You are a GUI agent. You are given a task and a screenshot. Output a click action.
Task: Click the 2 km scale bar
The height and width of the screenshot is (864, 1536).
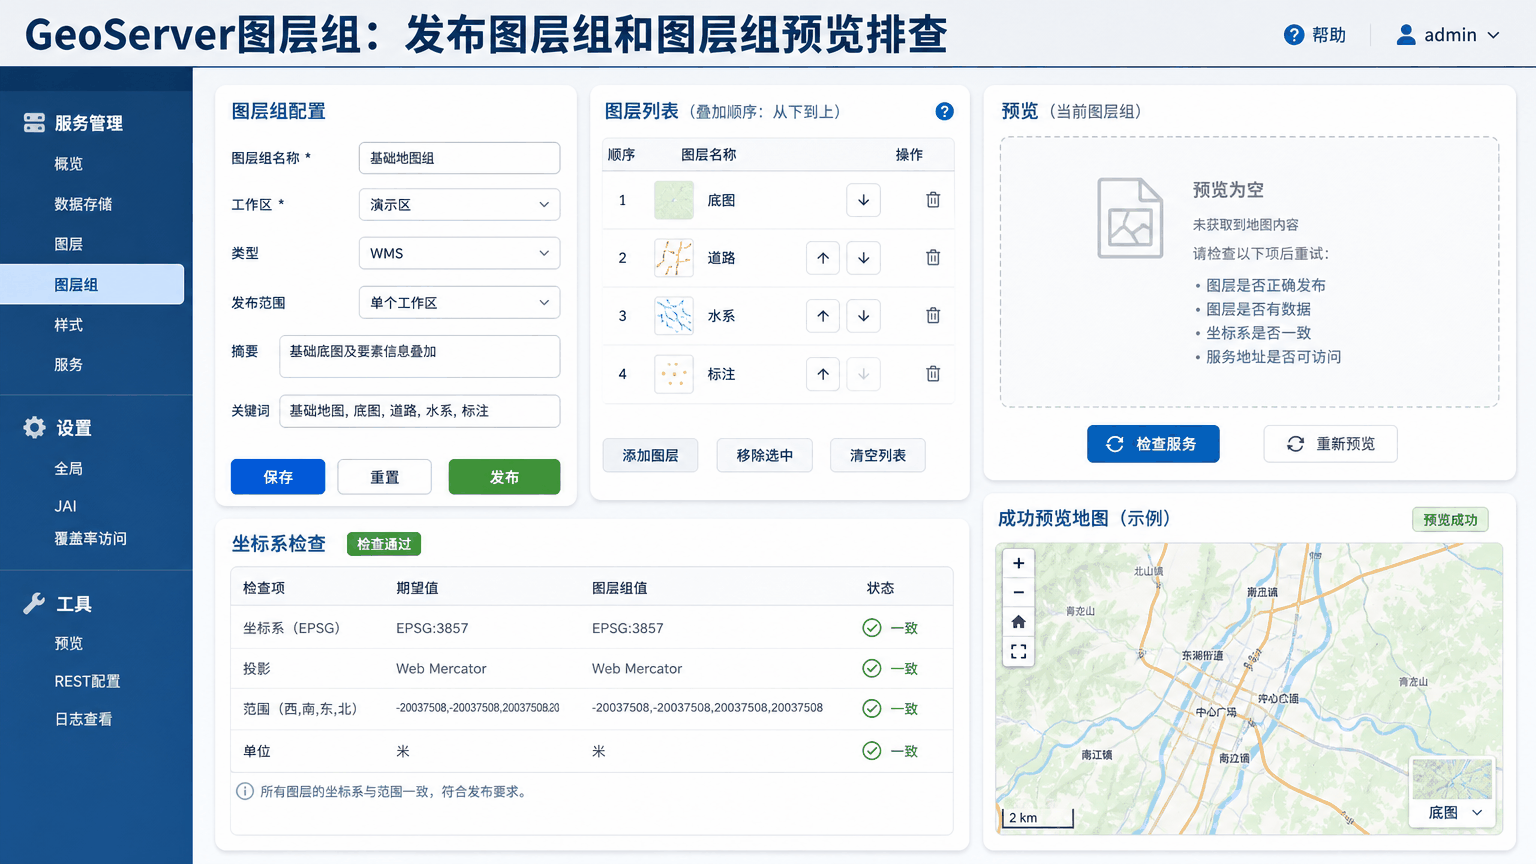[x=1037, y=818]
